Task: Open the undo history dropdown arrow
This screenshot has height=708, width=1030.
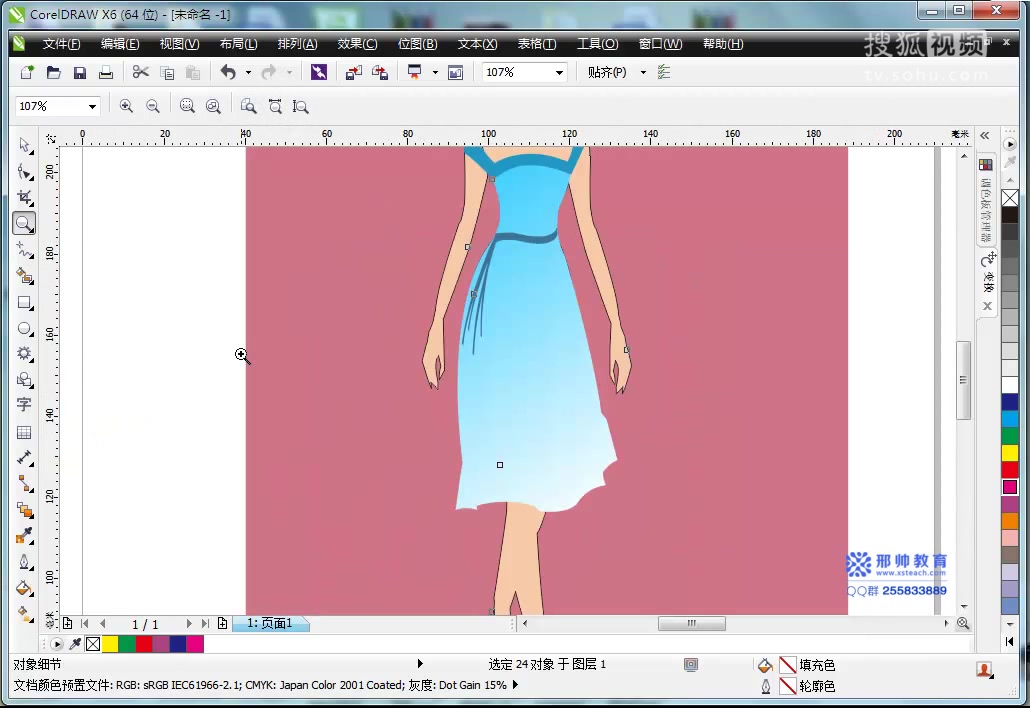Action: coord(248,72)
